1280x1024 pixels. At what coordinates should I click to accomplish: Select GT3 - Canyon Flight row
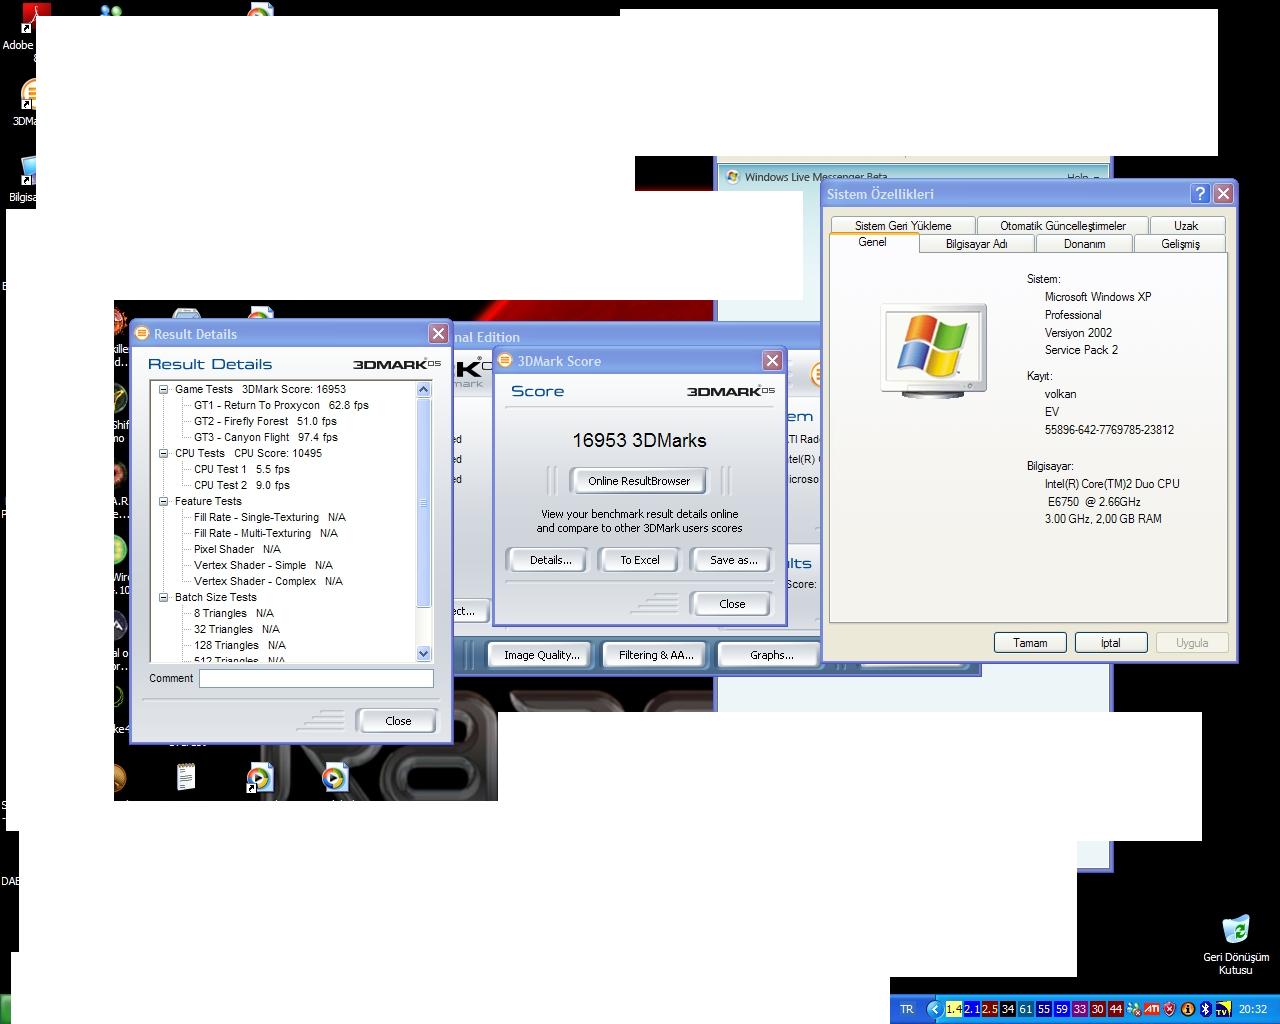pyautogui.click(x=266, y=438)
